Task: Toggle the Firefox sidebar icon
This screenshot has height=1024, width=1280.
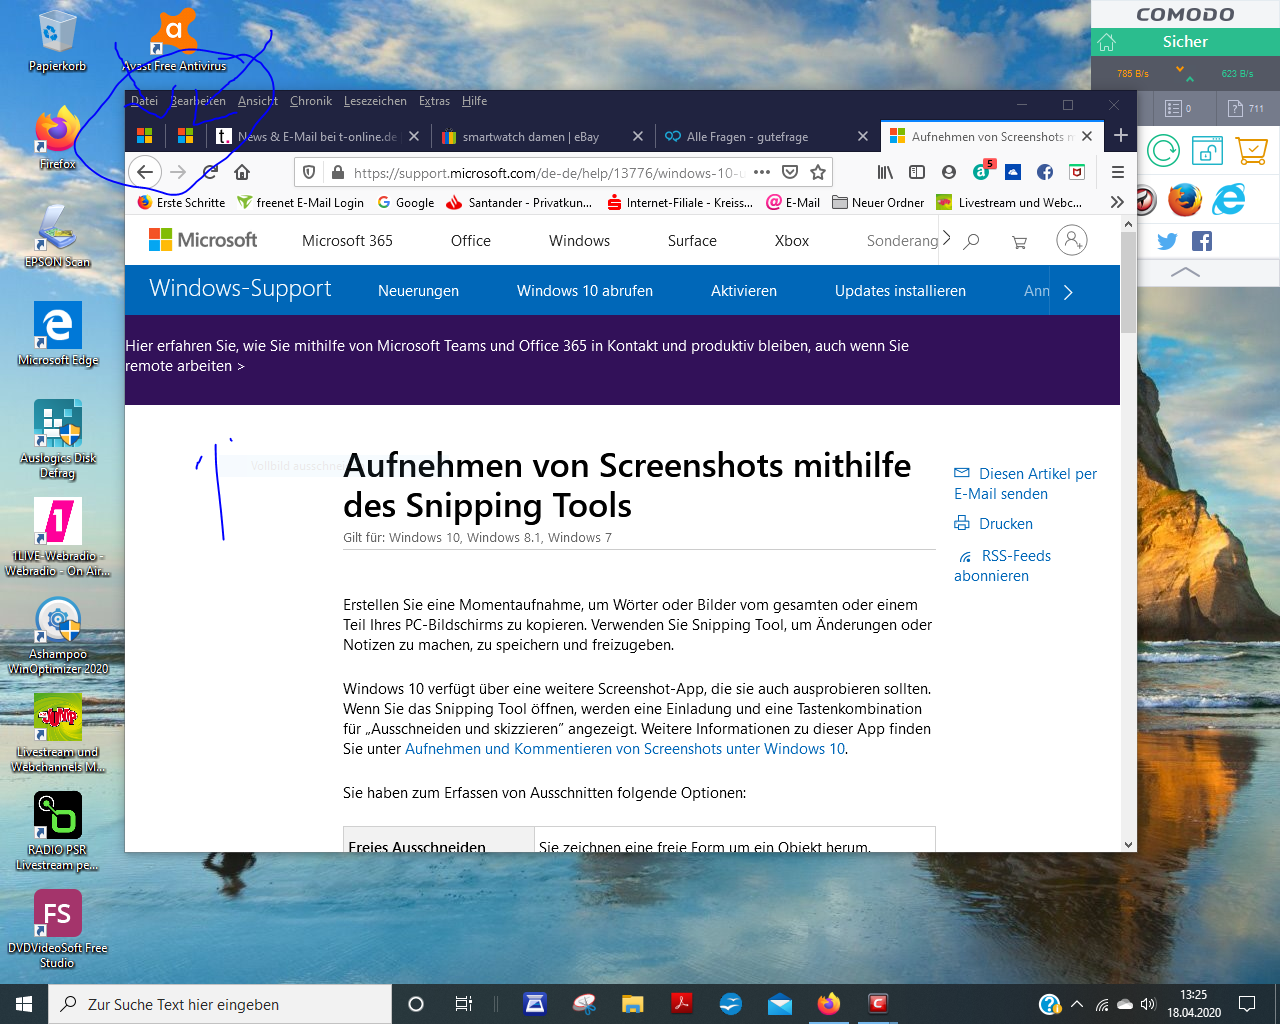Action: click(x=917, y=172)
